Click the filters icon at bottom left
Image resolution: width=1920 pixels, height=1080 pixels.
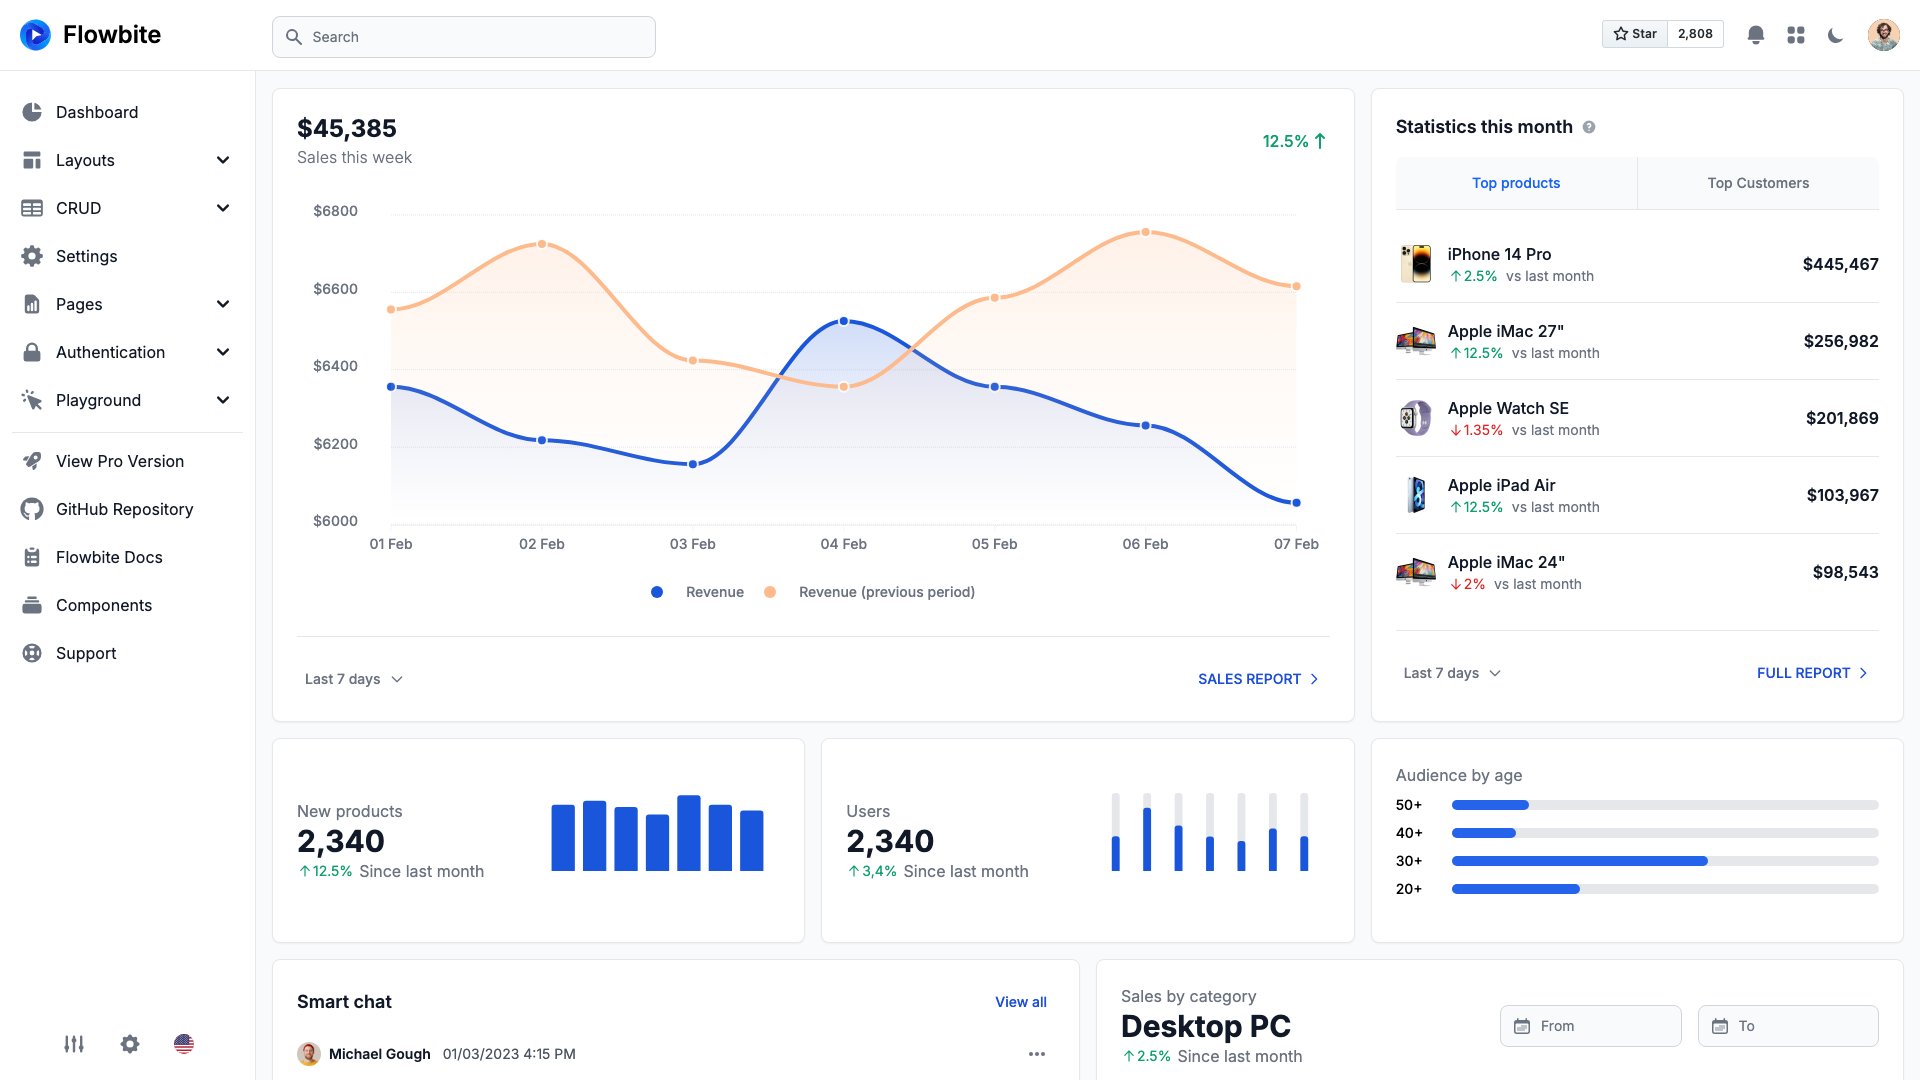[x=74, y=1043]
